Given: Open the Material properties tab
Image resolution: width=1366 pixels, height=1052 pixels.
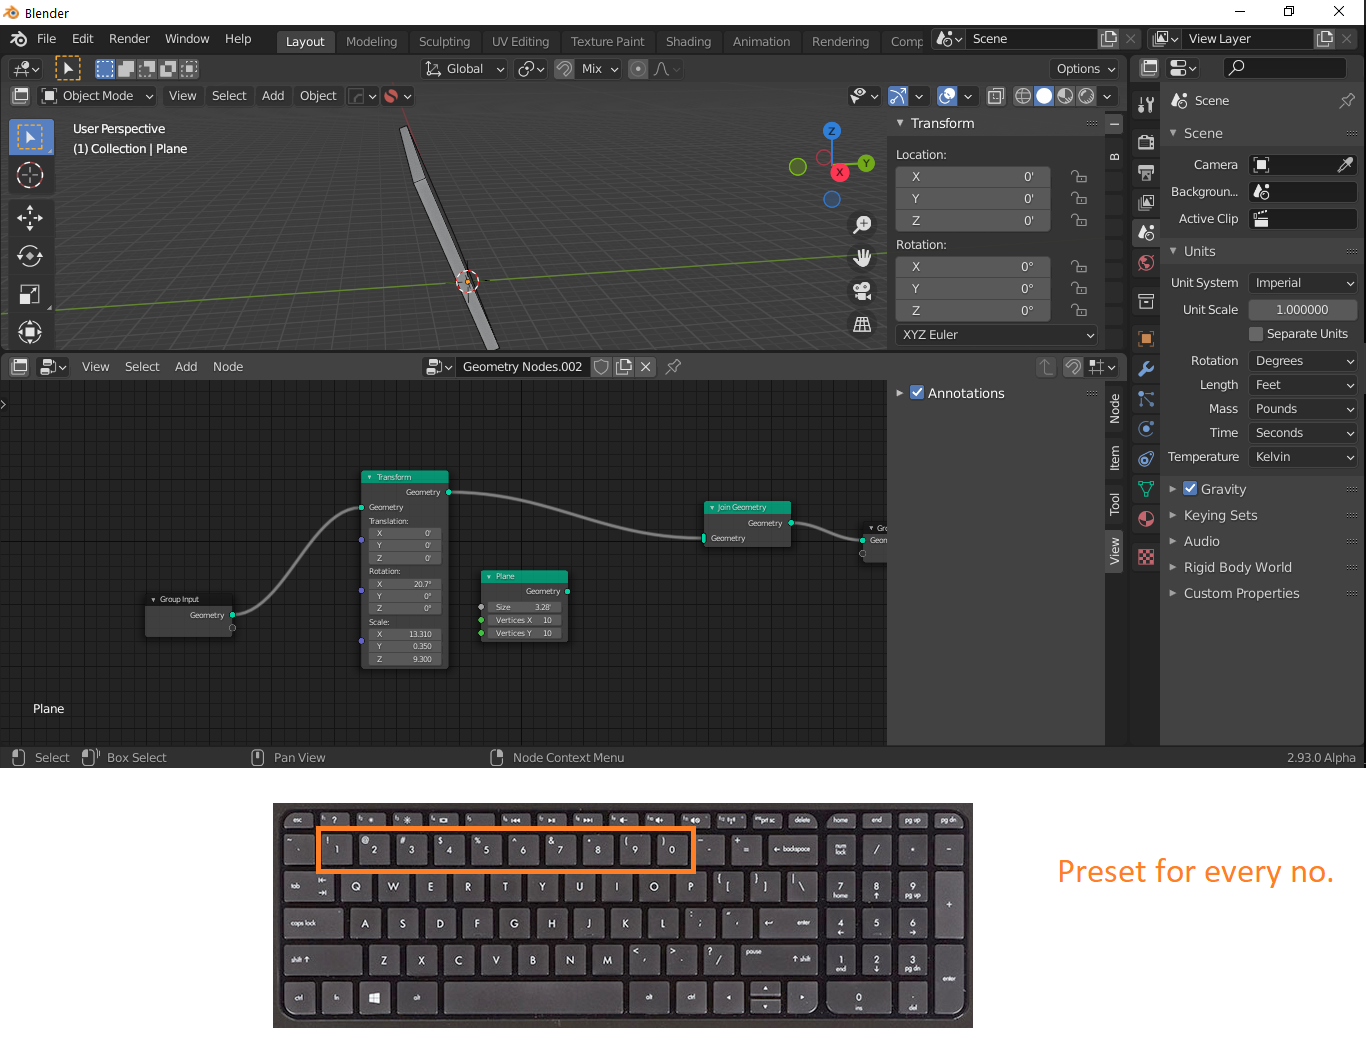Looking at the screenshot, I should point(1146,519).
